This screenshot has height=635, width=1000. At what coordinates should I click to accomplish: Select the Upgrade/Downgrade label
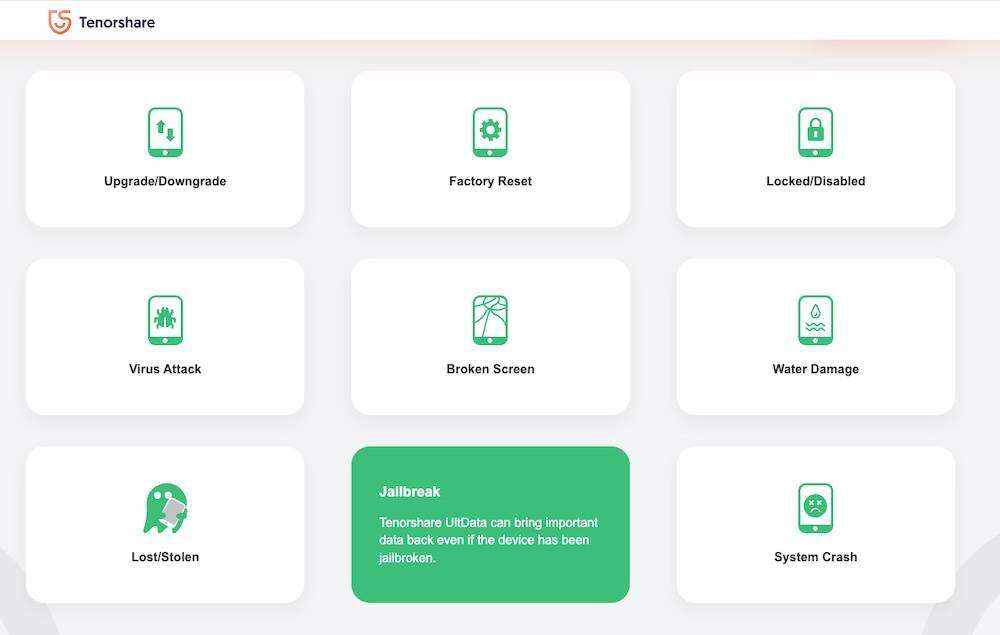click(x=165, y=181)
